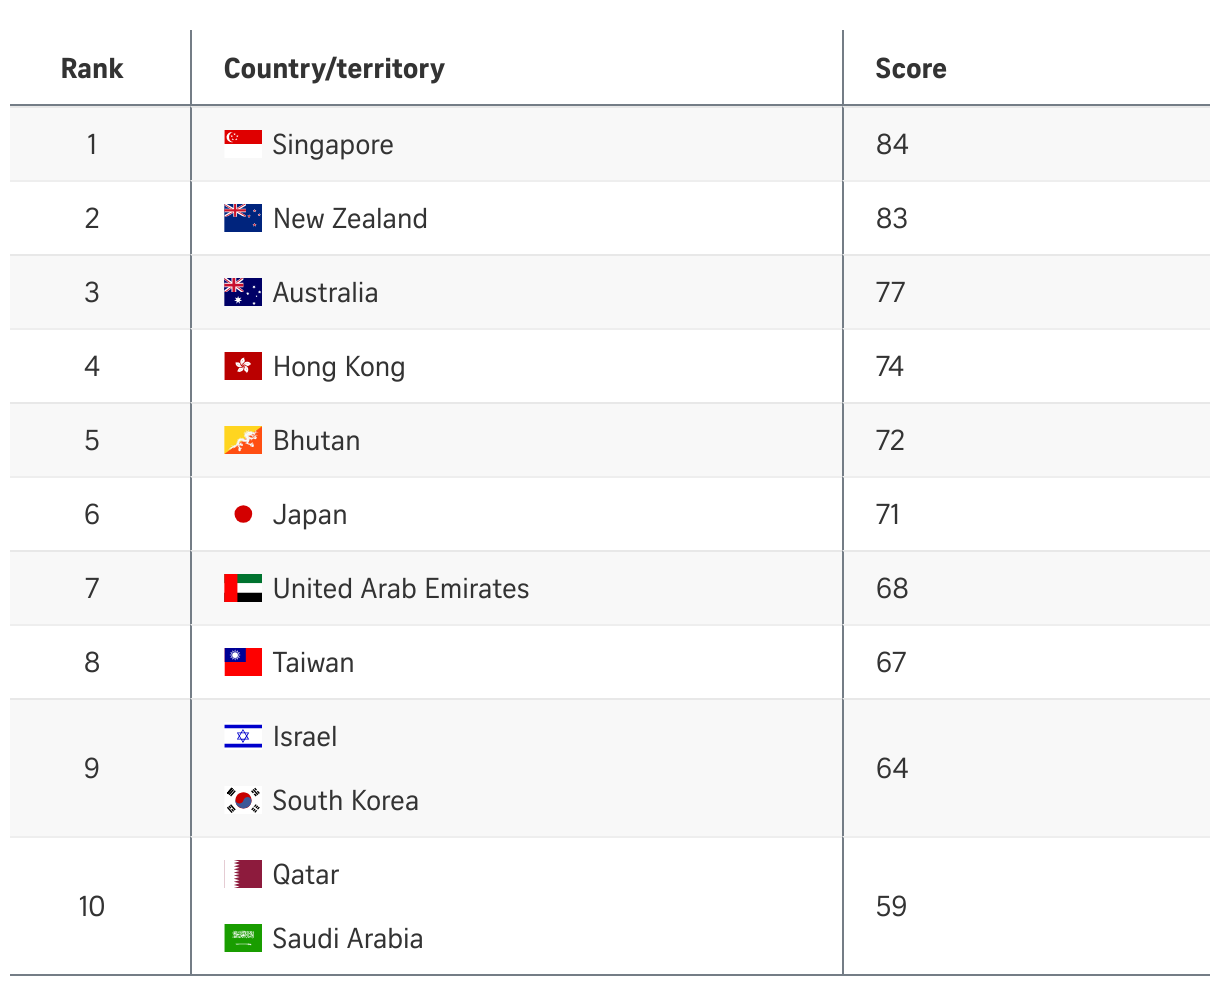
Task: Click the Taiwan flag icon
Action: (x=243, y=662)
